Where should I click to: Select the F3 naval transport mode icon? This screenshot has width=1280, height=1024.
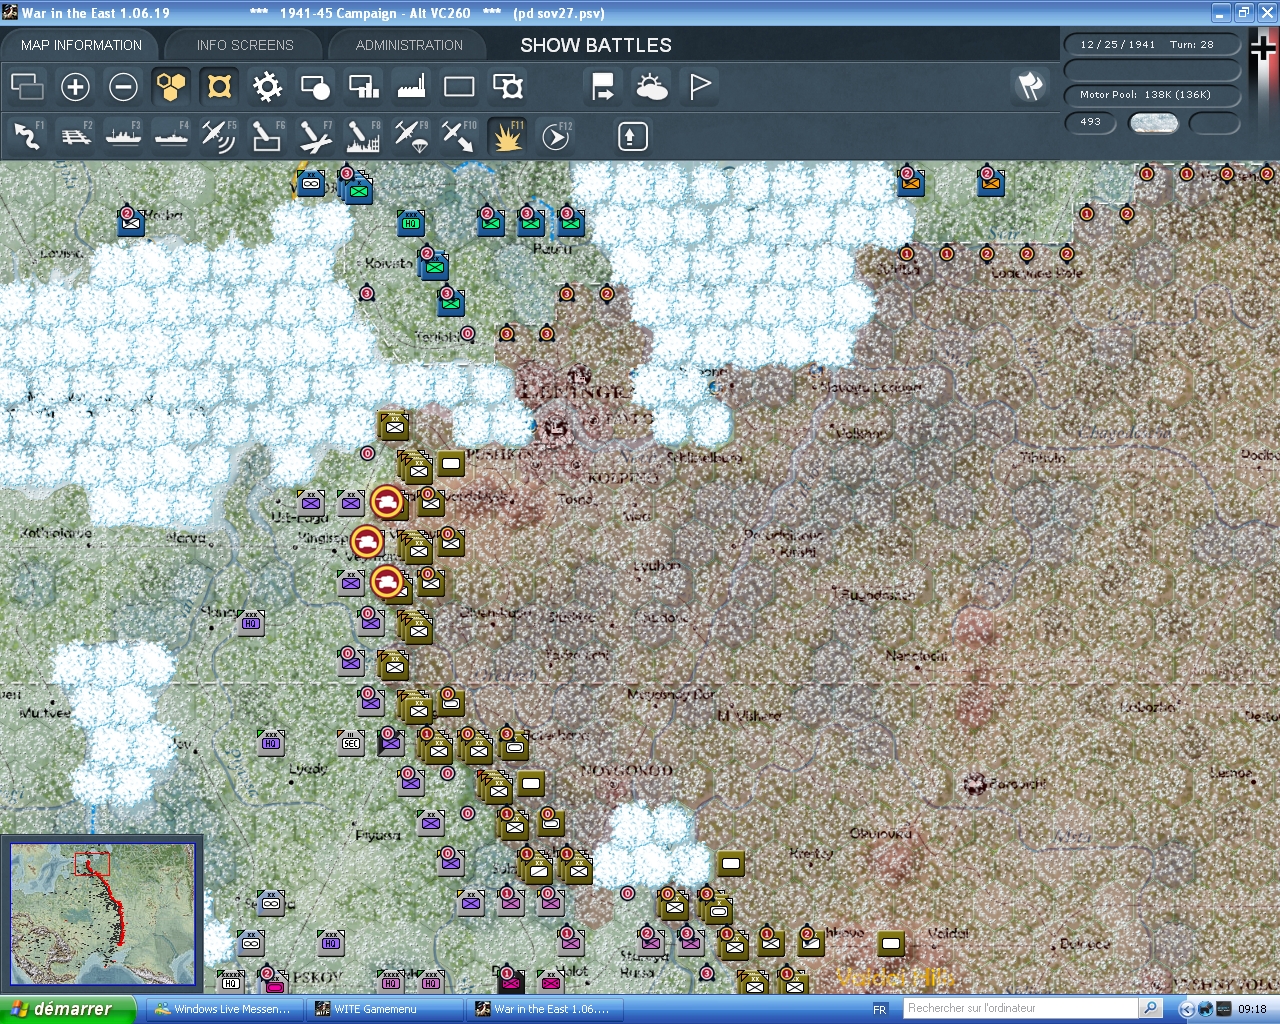click(x=123, y=135)
